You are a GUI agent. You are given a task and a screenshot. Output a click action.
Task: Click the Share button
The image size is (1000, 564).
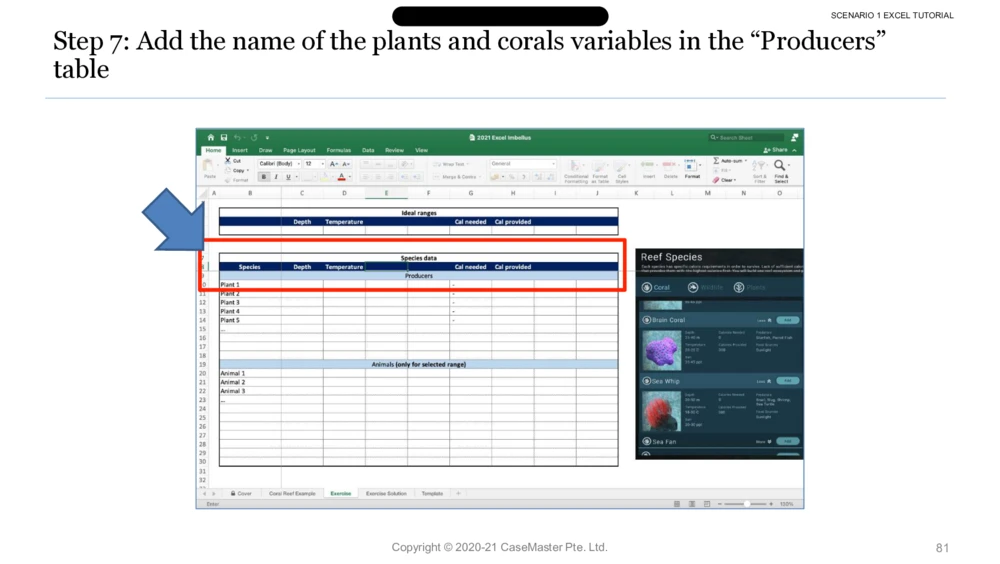pyautogui.click(x=778, y=150)
